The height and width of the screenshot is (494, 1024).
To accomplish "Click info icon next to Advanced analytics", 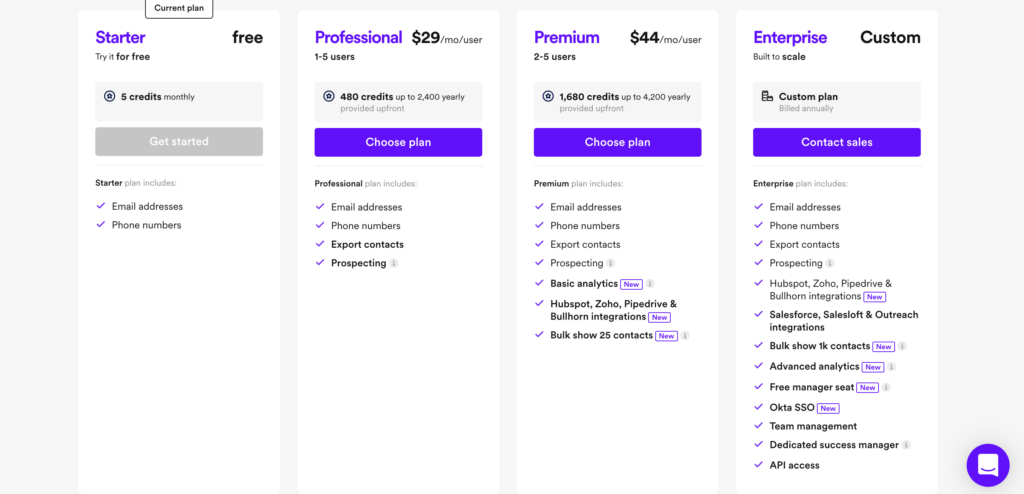I will pos(891,367).
